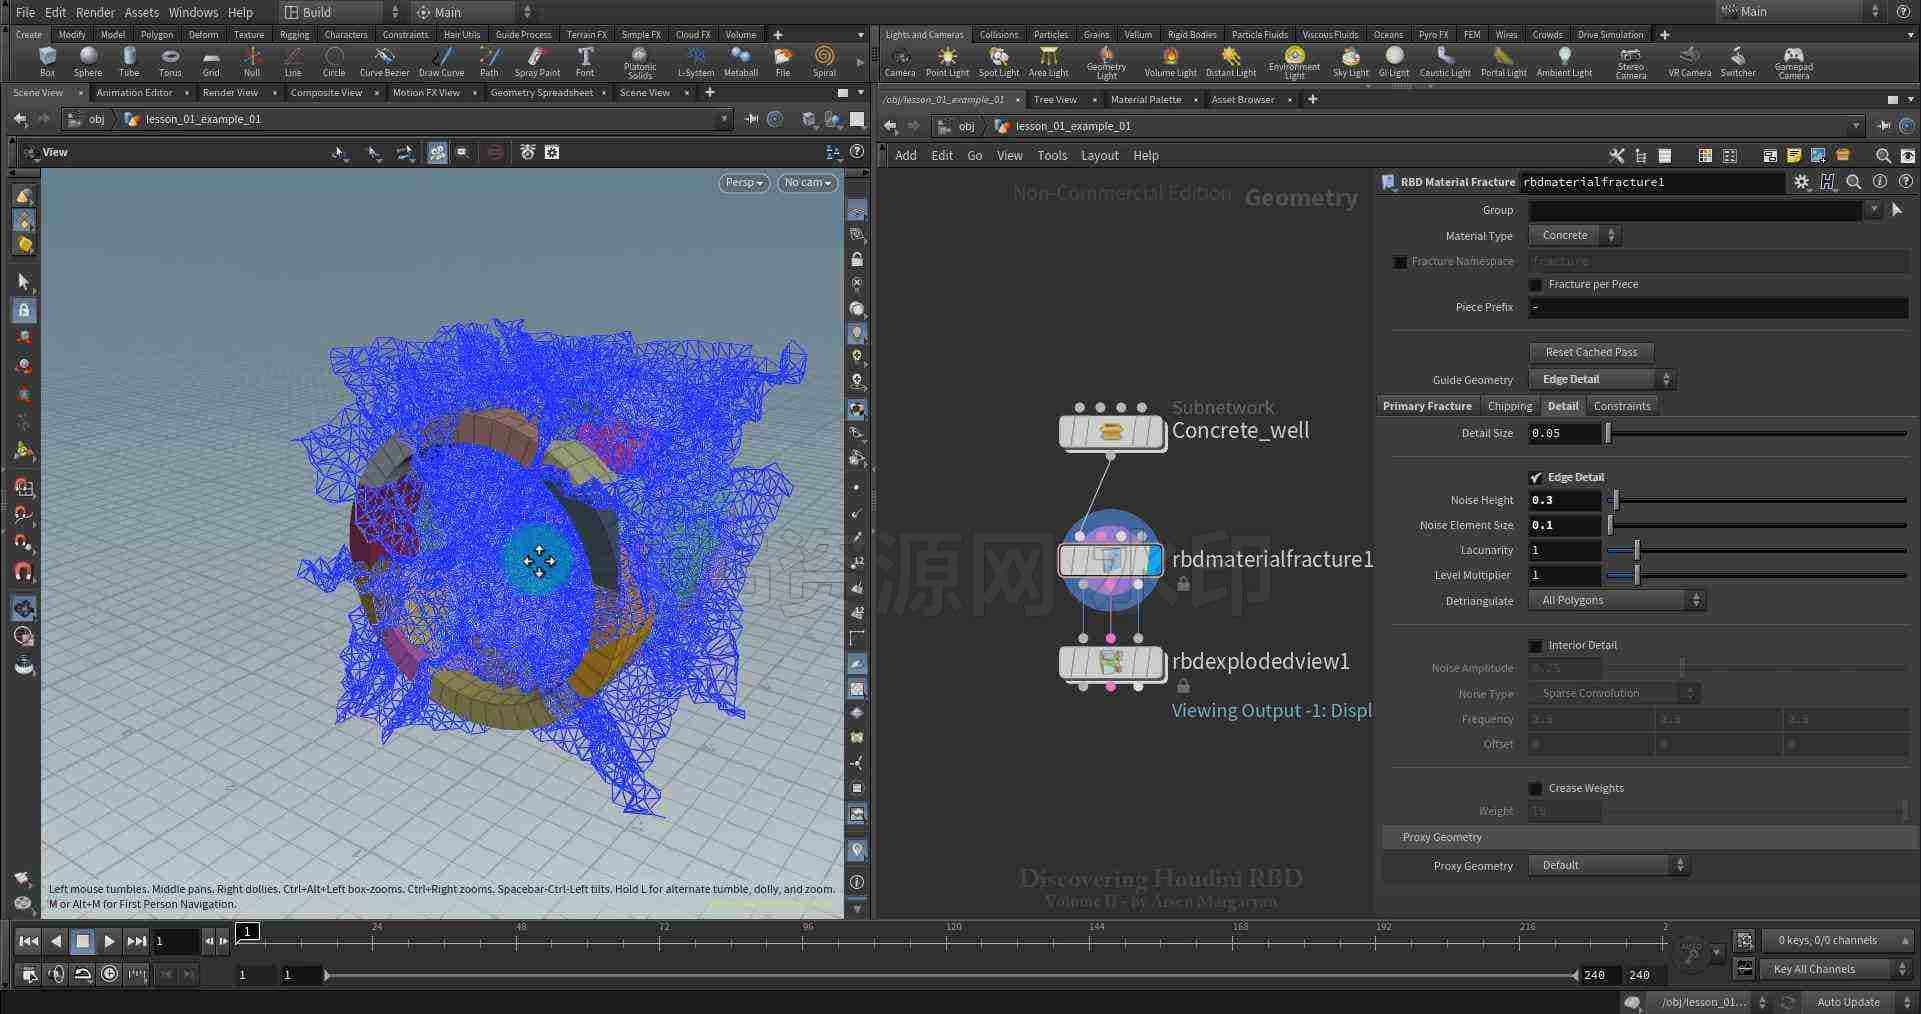This screenshot has height=1014, width=1921.
Task: Select the Torus shelf tool
Action: [170, 61]
